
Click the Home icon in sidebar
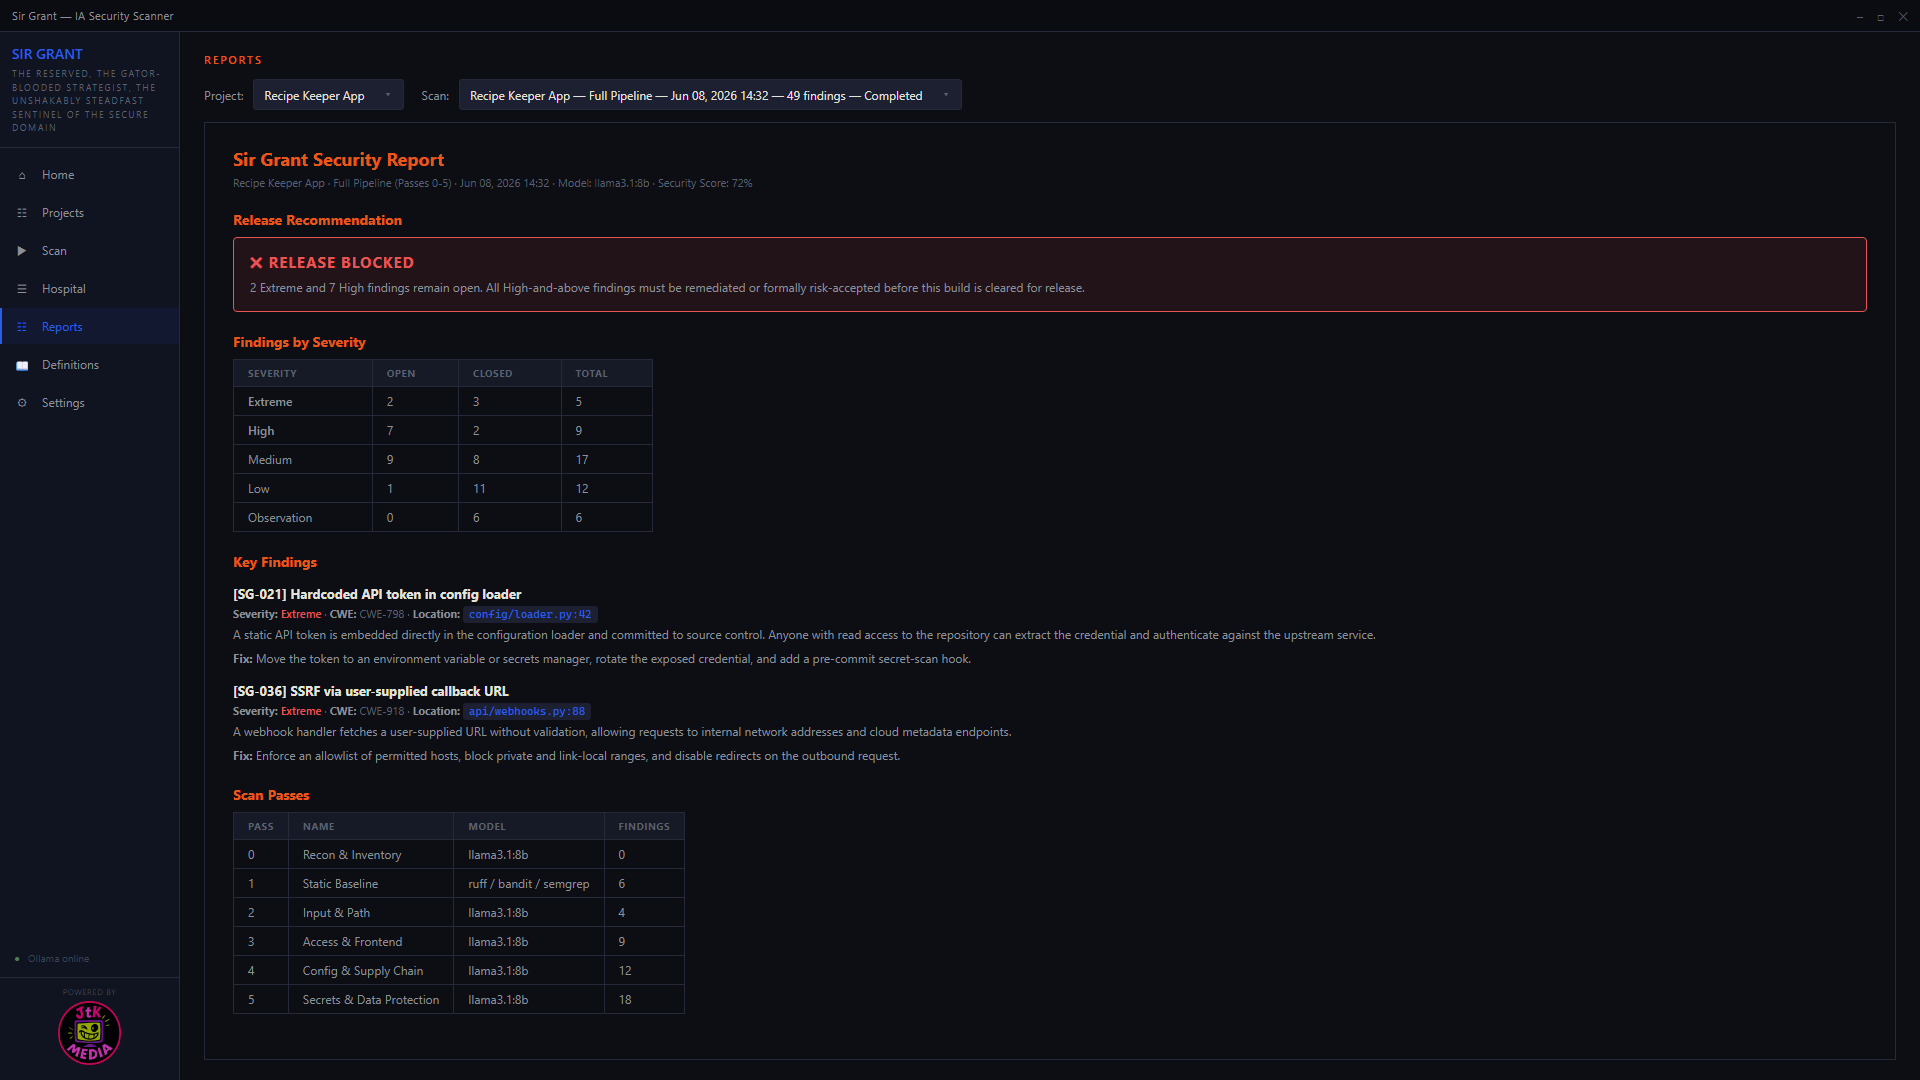click(x=22, y=175)
